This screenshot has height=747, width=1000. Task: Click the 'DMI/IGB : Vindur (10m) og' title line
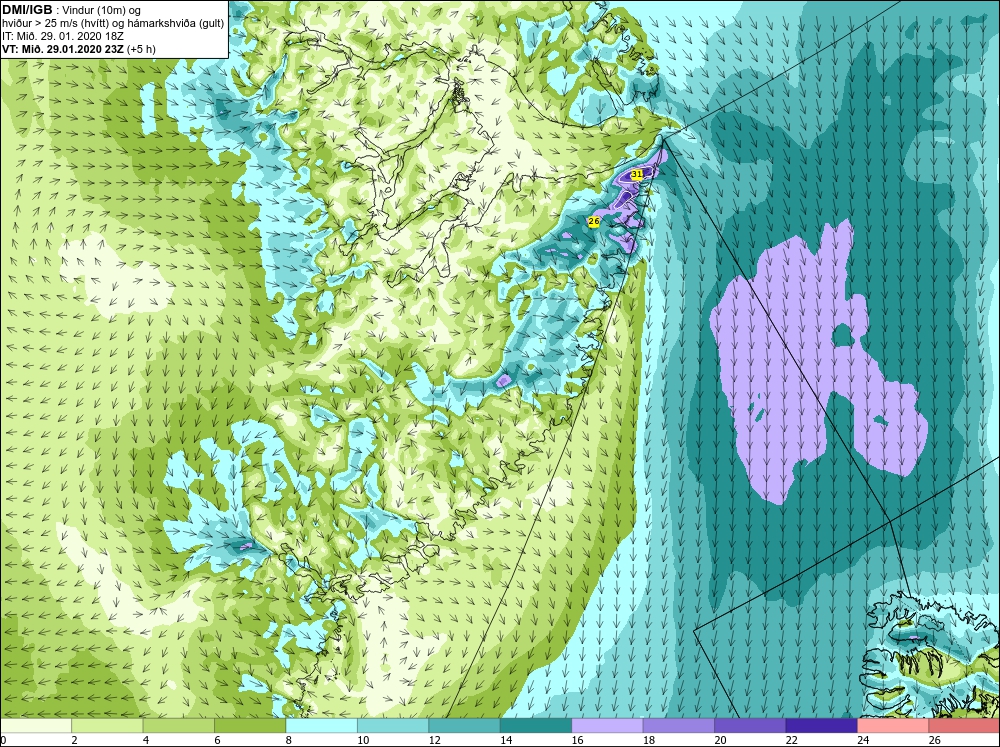(72, 10)
